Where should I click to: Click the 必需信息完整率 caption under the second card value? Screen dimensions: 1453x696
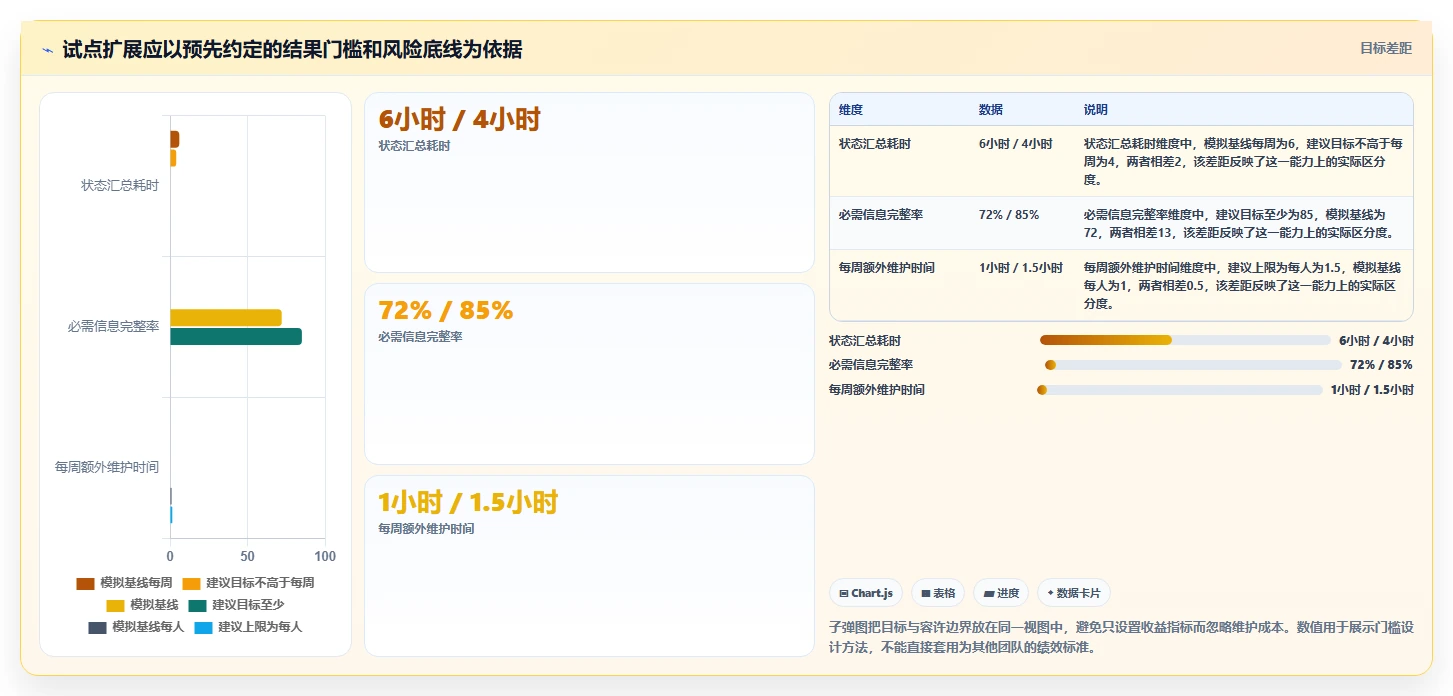pos(420,337)
